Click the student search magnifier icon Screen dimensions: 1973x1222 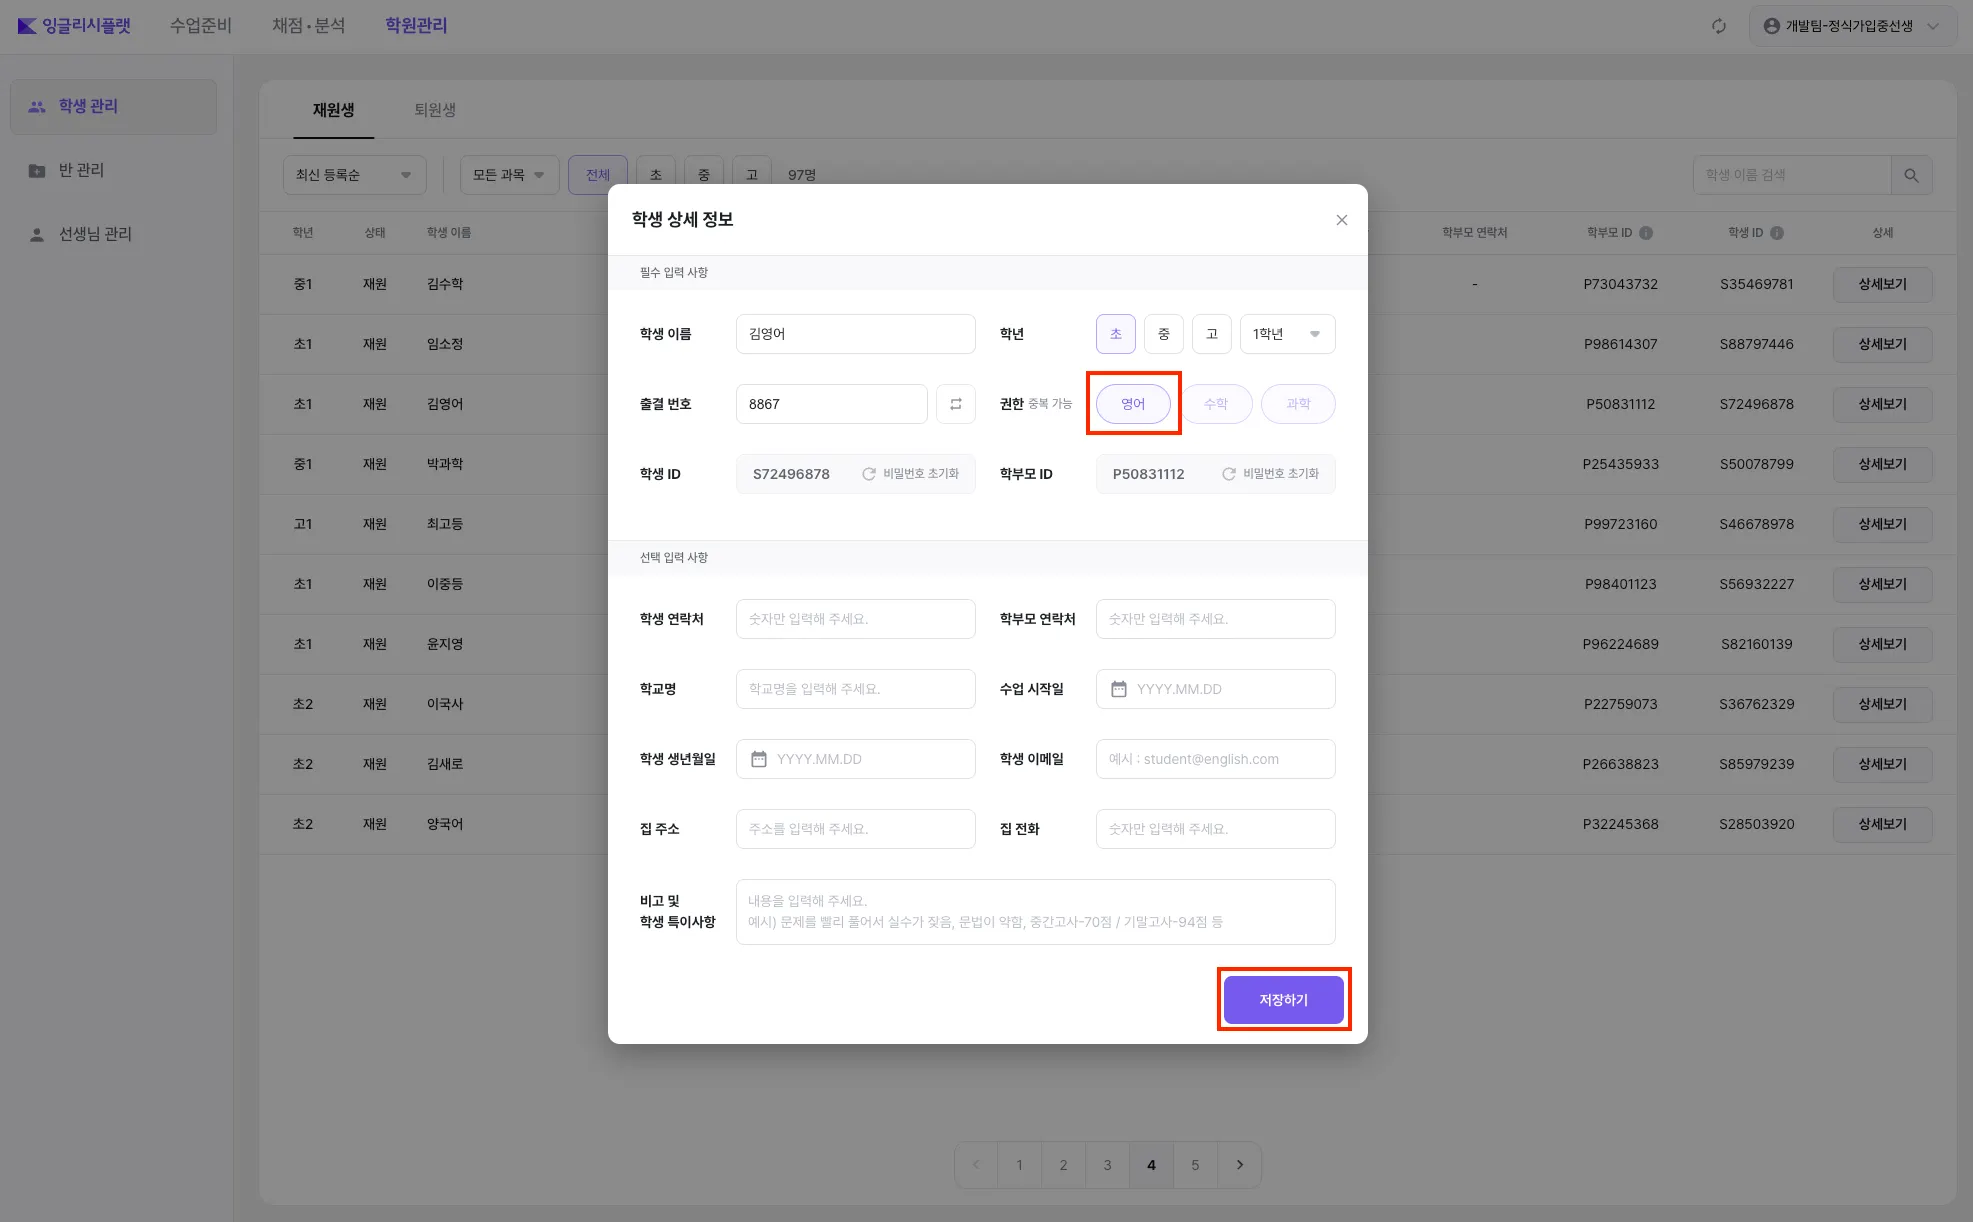coord(1911,175)
